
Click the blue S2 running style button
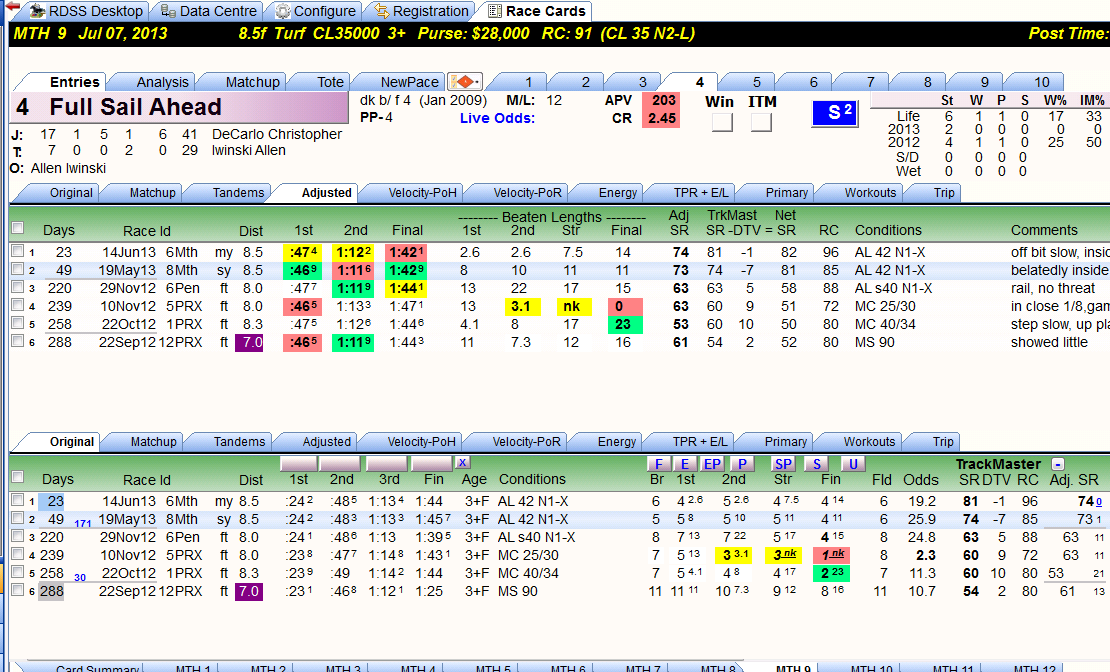pyautogui.click(x=835, y=113)
